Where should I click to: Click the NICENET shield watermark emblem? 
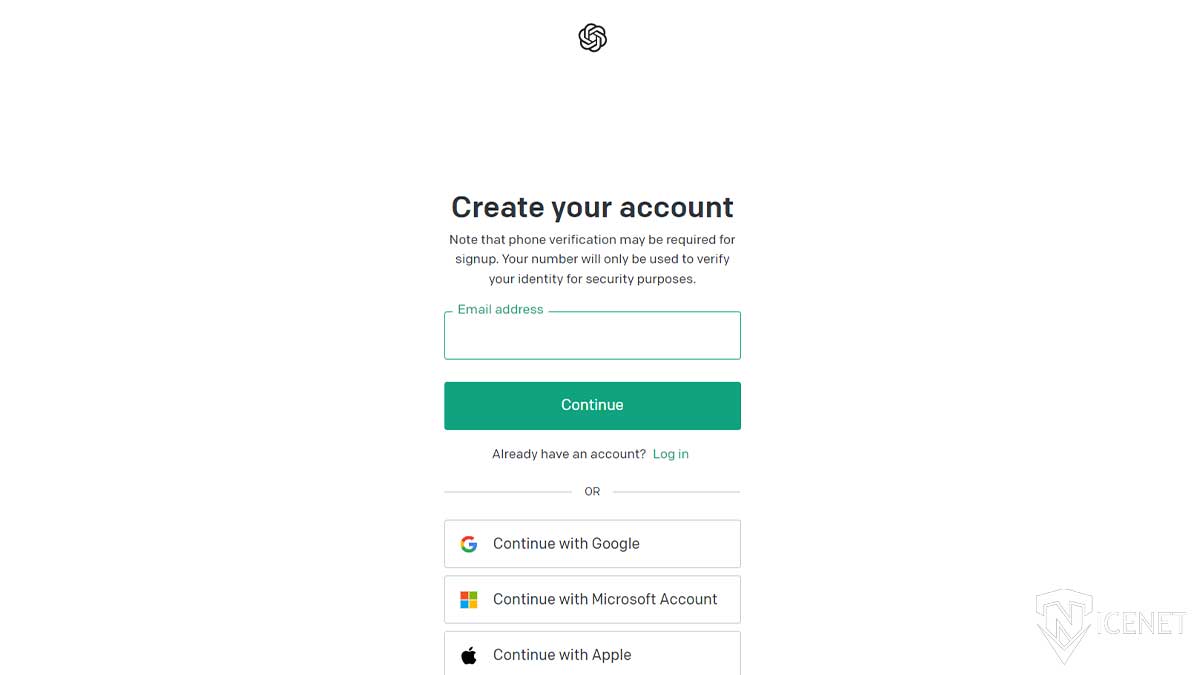tap(1064, 626)
